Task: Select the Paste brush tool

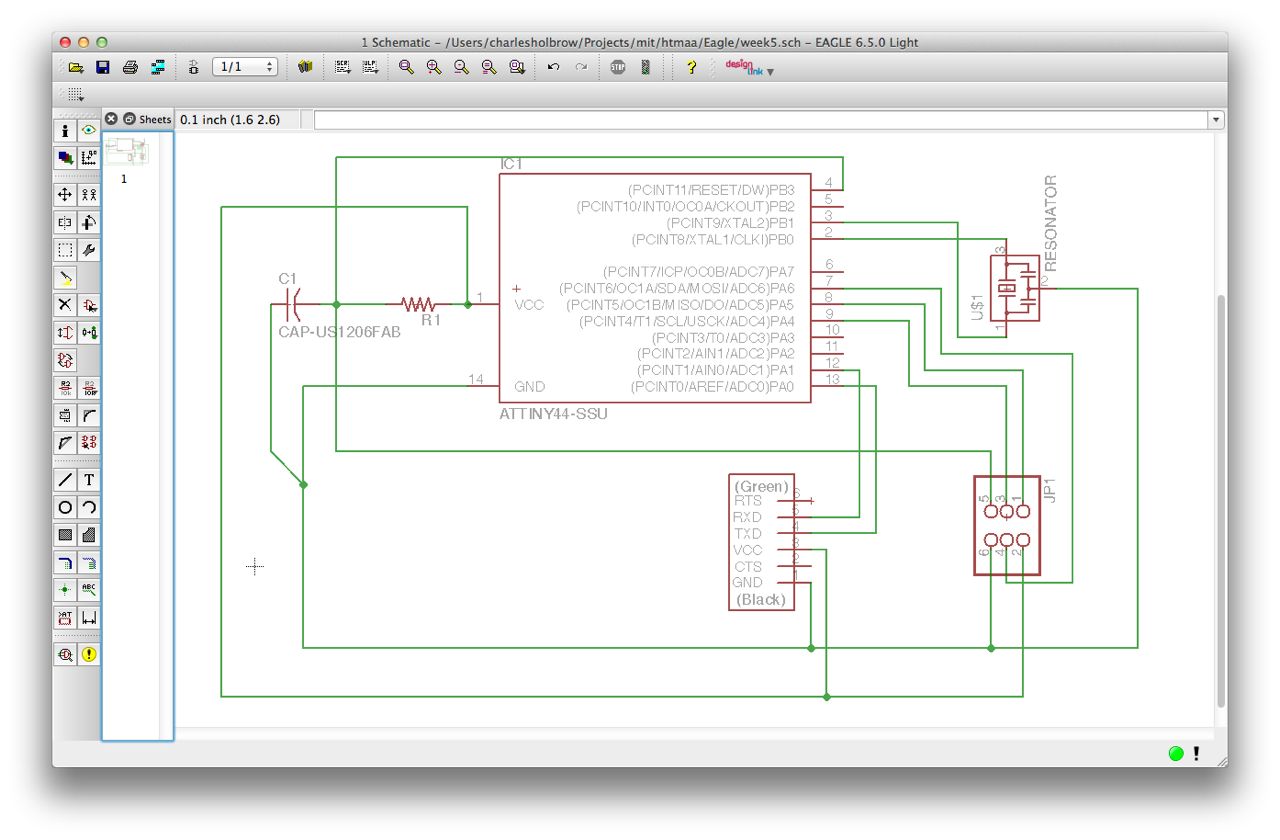Action: coord(65,278)
